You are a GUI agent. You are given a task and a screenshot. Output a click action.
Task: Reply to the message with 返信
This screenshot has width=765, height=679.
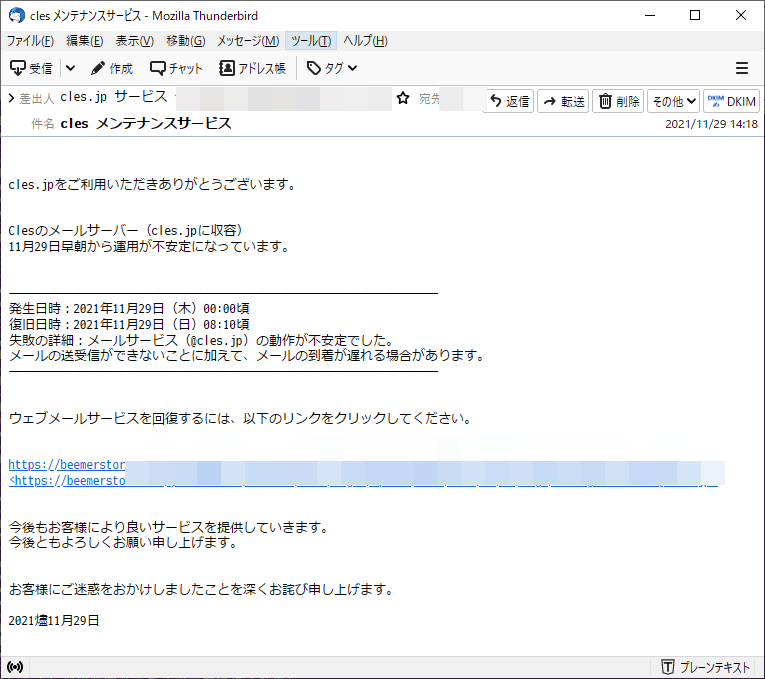509,101
